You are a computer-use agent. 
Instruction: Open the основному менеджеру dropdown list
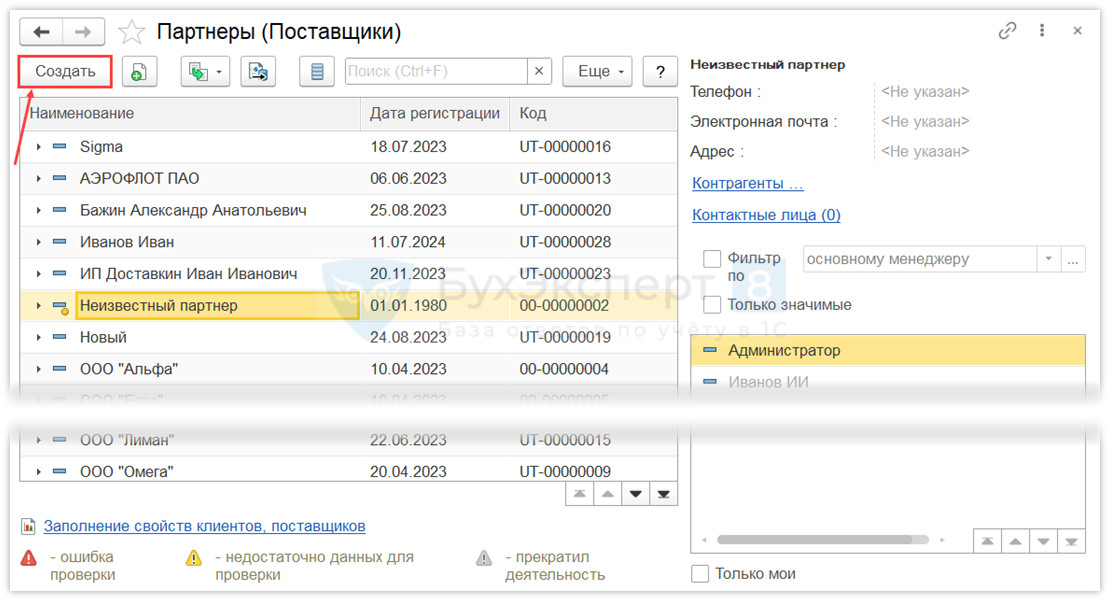tap(1048, 259)
